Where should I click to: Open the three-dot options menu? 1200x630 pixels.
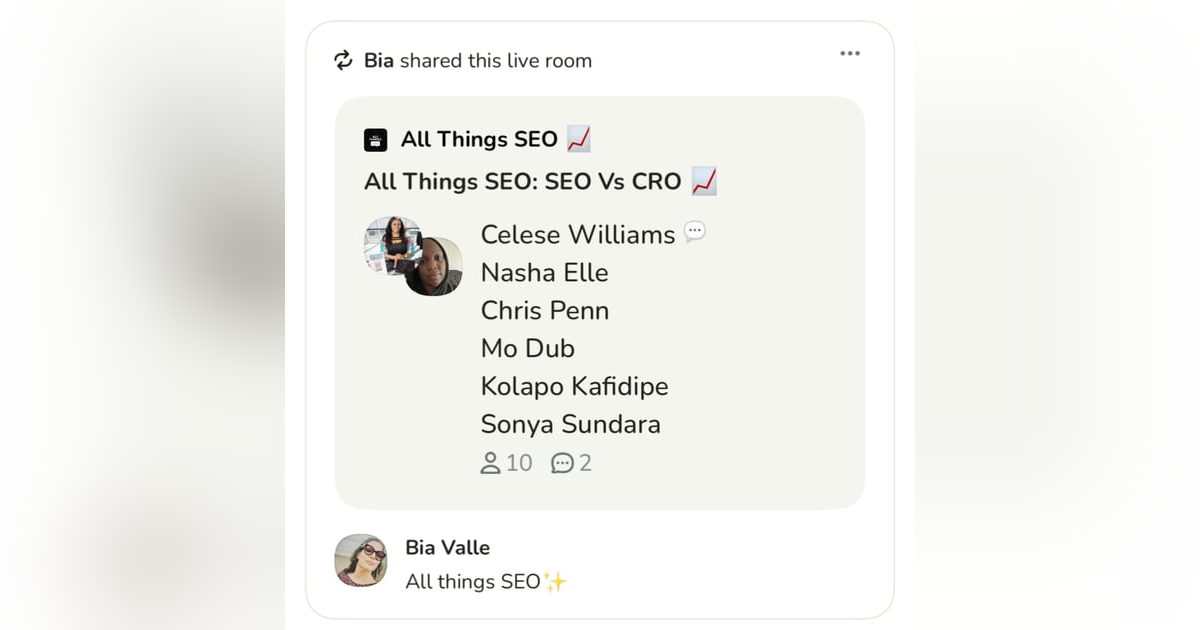849,54
